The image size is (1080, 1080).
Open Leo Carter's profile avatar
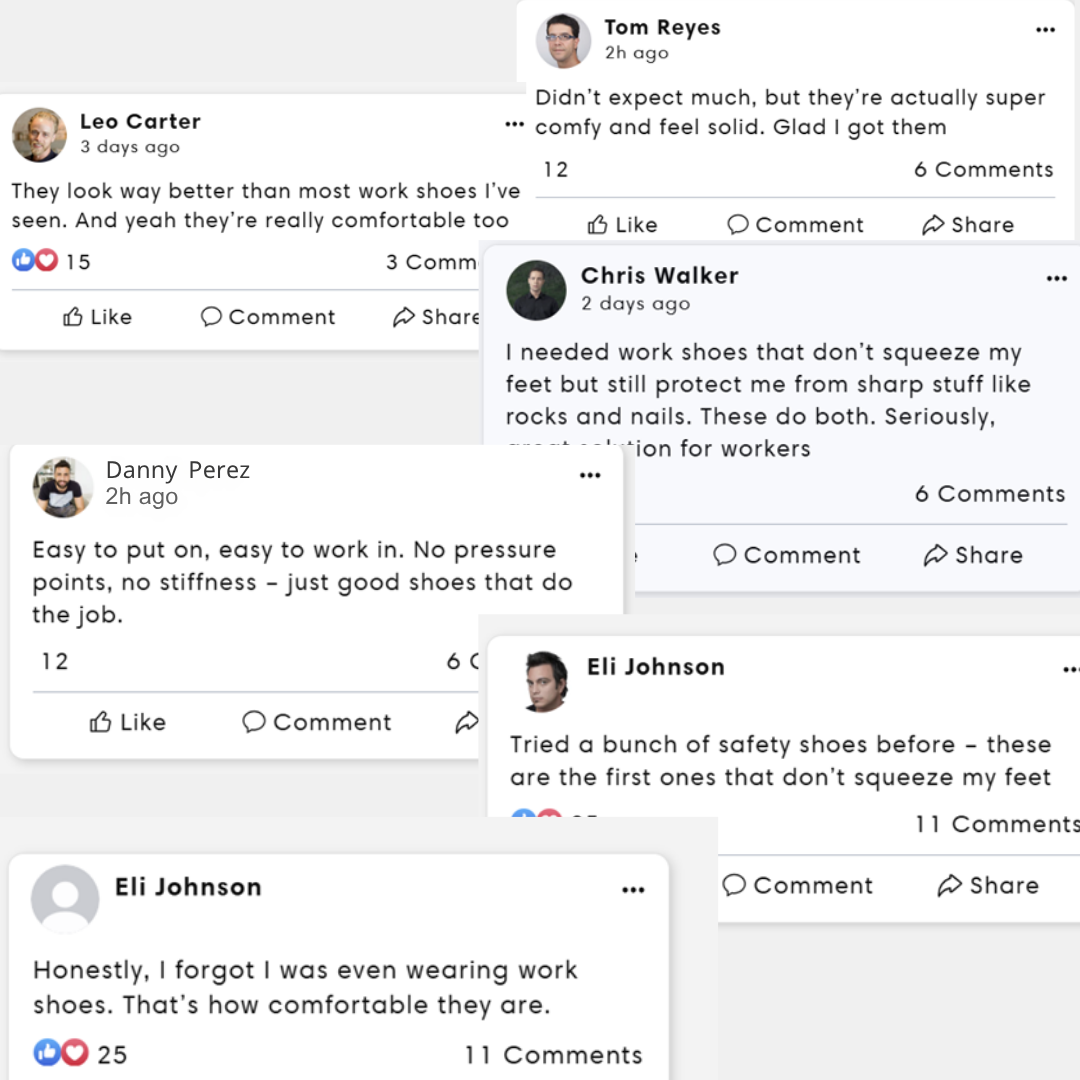[39, 134]
